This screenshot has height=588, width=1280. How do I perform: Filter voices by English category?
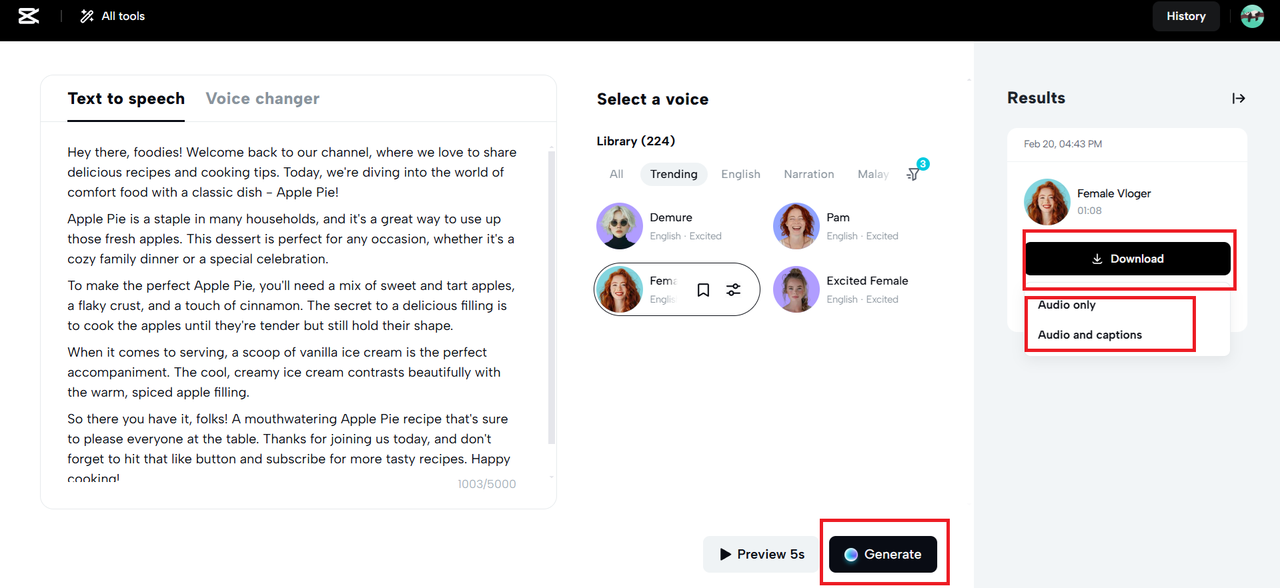tap(741, 174)
